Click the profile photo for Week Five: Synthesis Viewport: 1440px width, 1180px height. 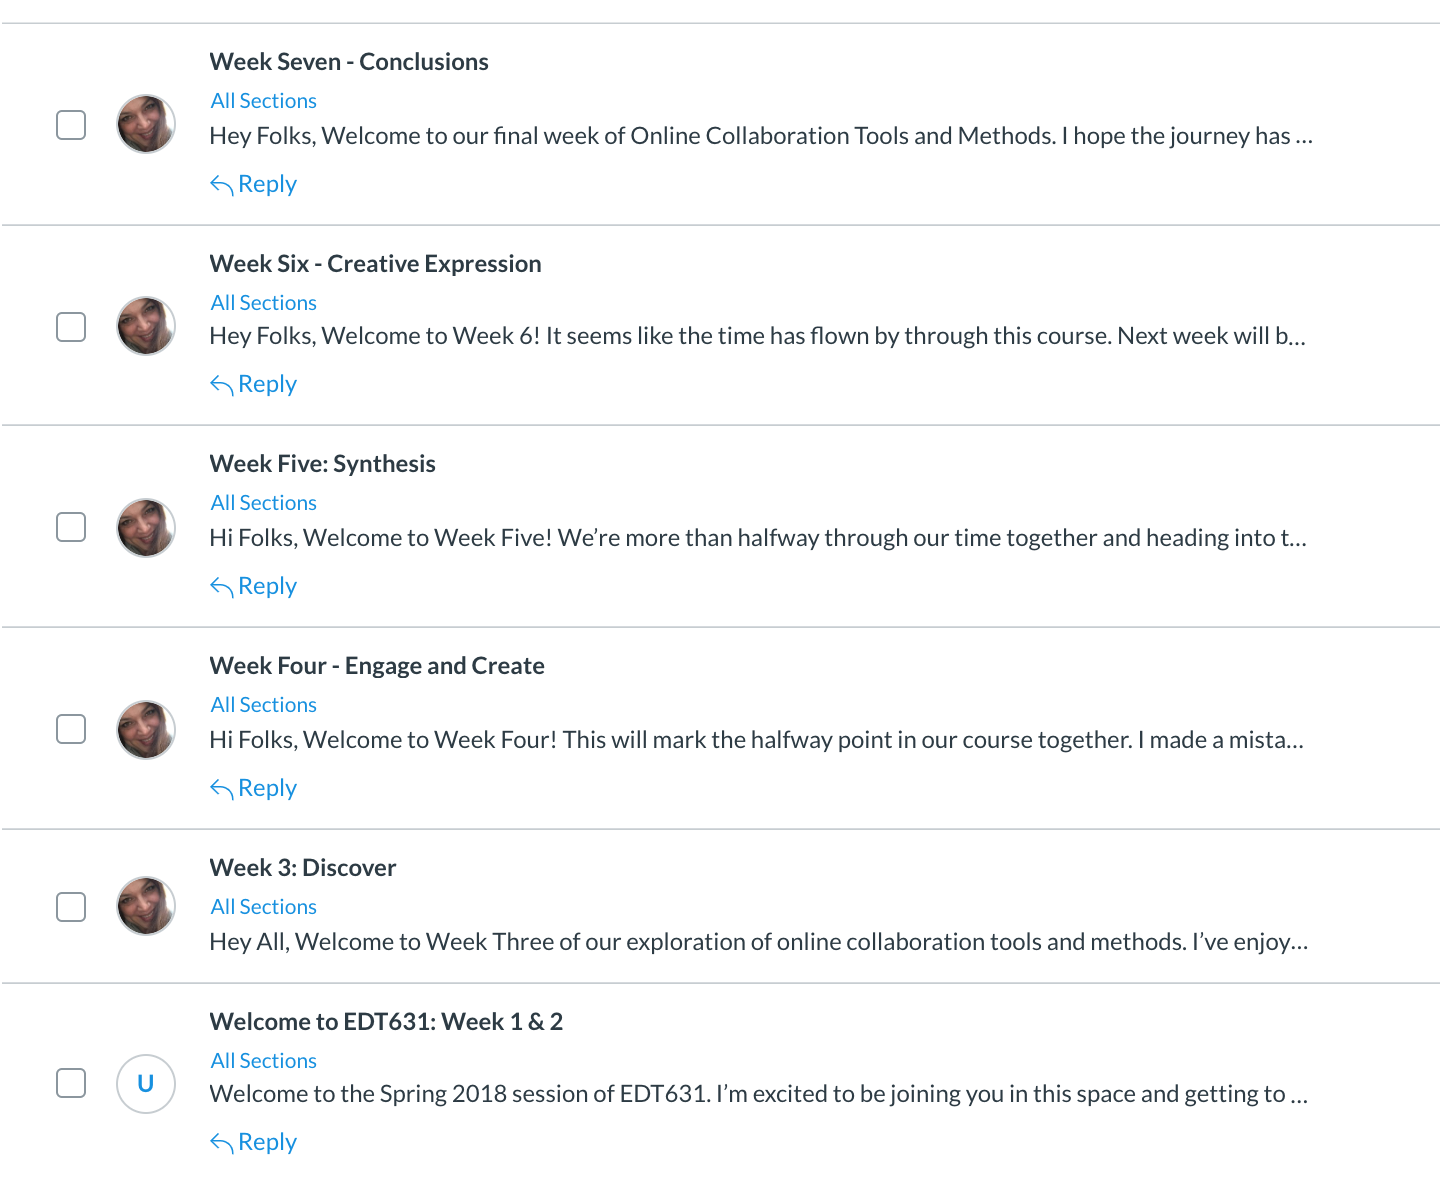(146, 527)
